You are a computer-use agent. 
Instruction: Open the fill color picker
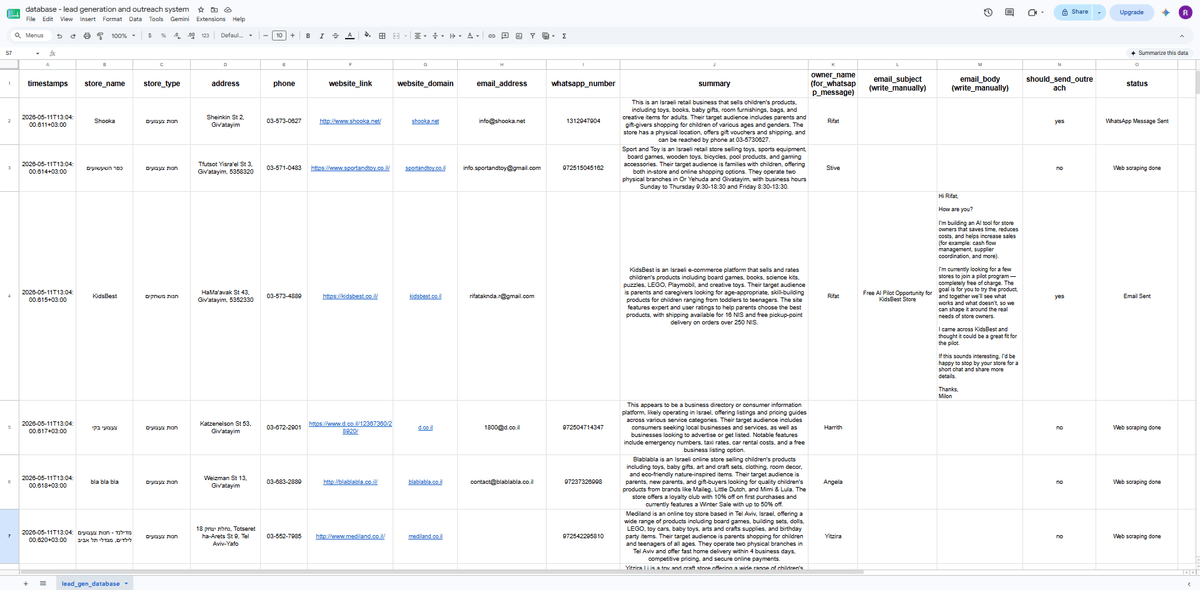367,35
